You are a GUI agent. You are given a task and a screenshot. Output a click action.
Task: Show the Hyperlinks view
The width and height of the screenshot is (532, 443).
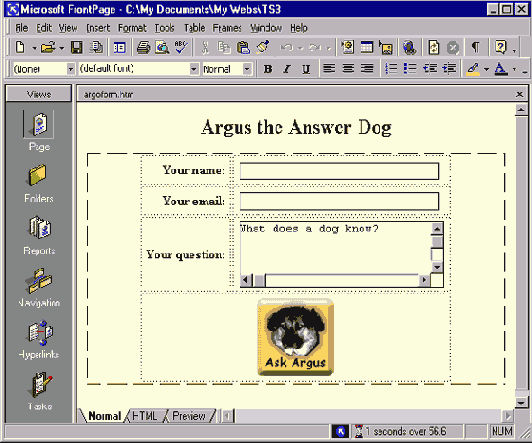(x=39, y=339)
